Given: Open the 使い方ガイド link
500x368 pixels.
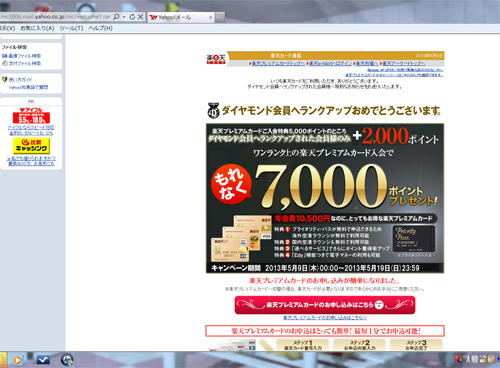Looking at the screenshot, I should coord(20,80).
